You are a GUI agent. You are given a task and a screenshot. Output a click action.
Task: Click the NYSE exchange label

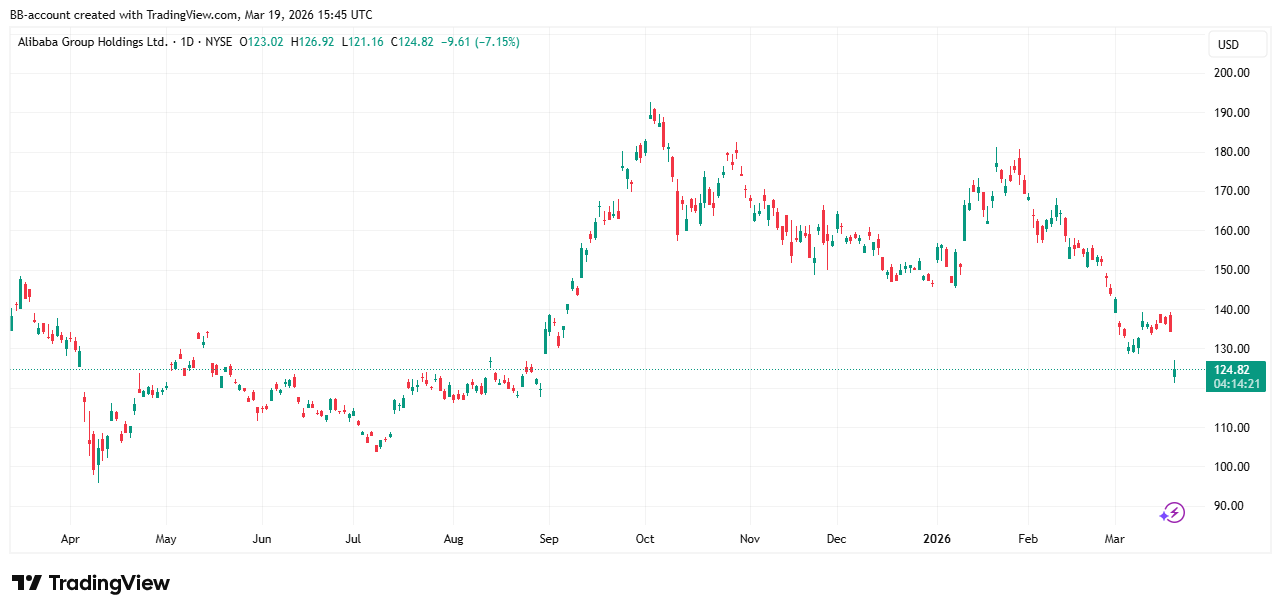point(219,42)
